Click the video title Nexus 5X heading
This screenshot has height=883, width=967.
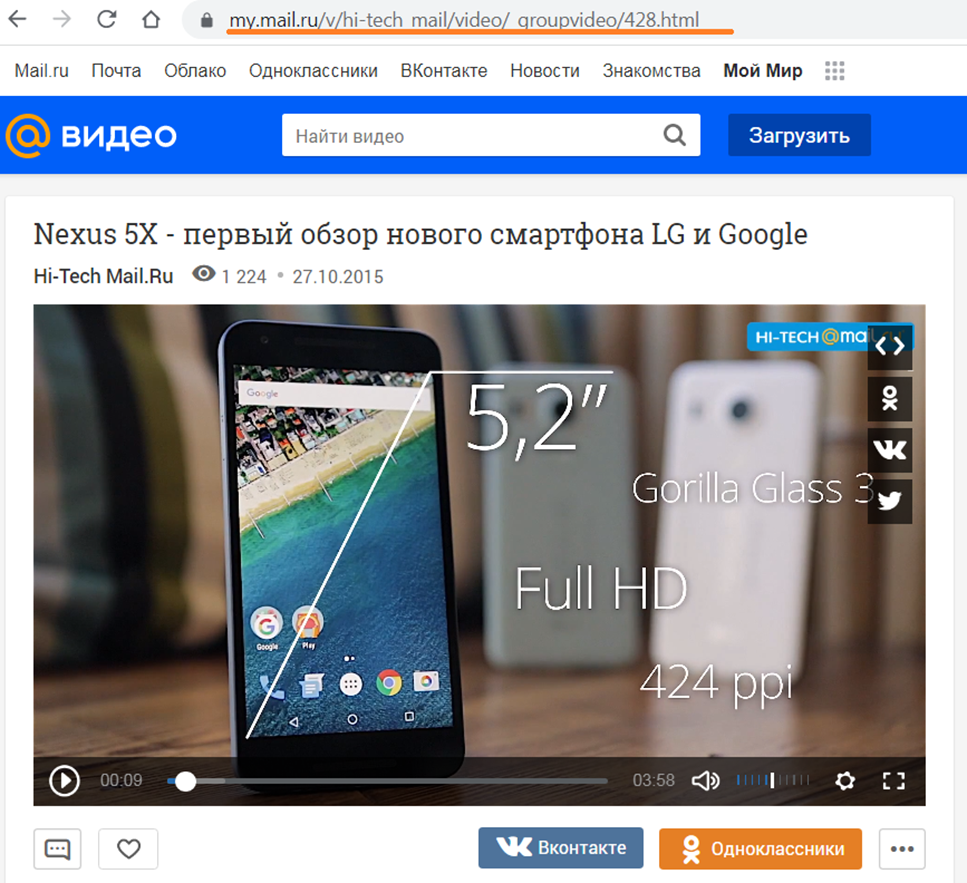pyautogui.click(x=421, y=234)
